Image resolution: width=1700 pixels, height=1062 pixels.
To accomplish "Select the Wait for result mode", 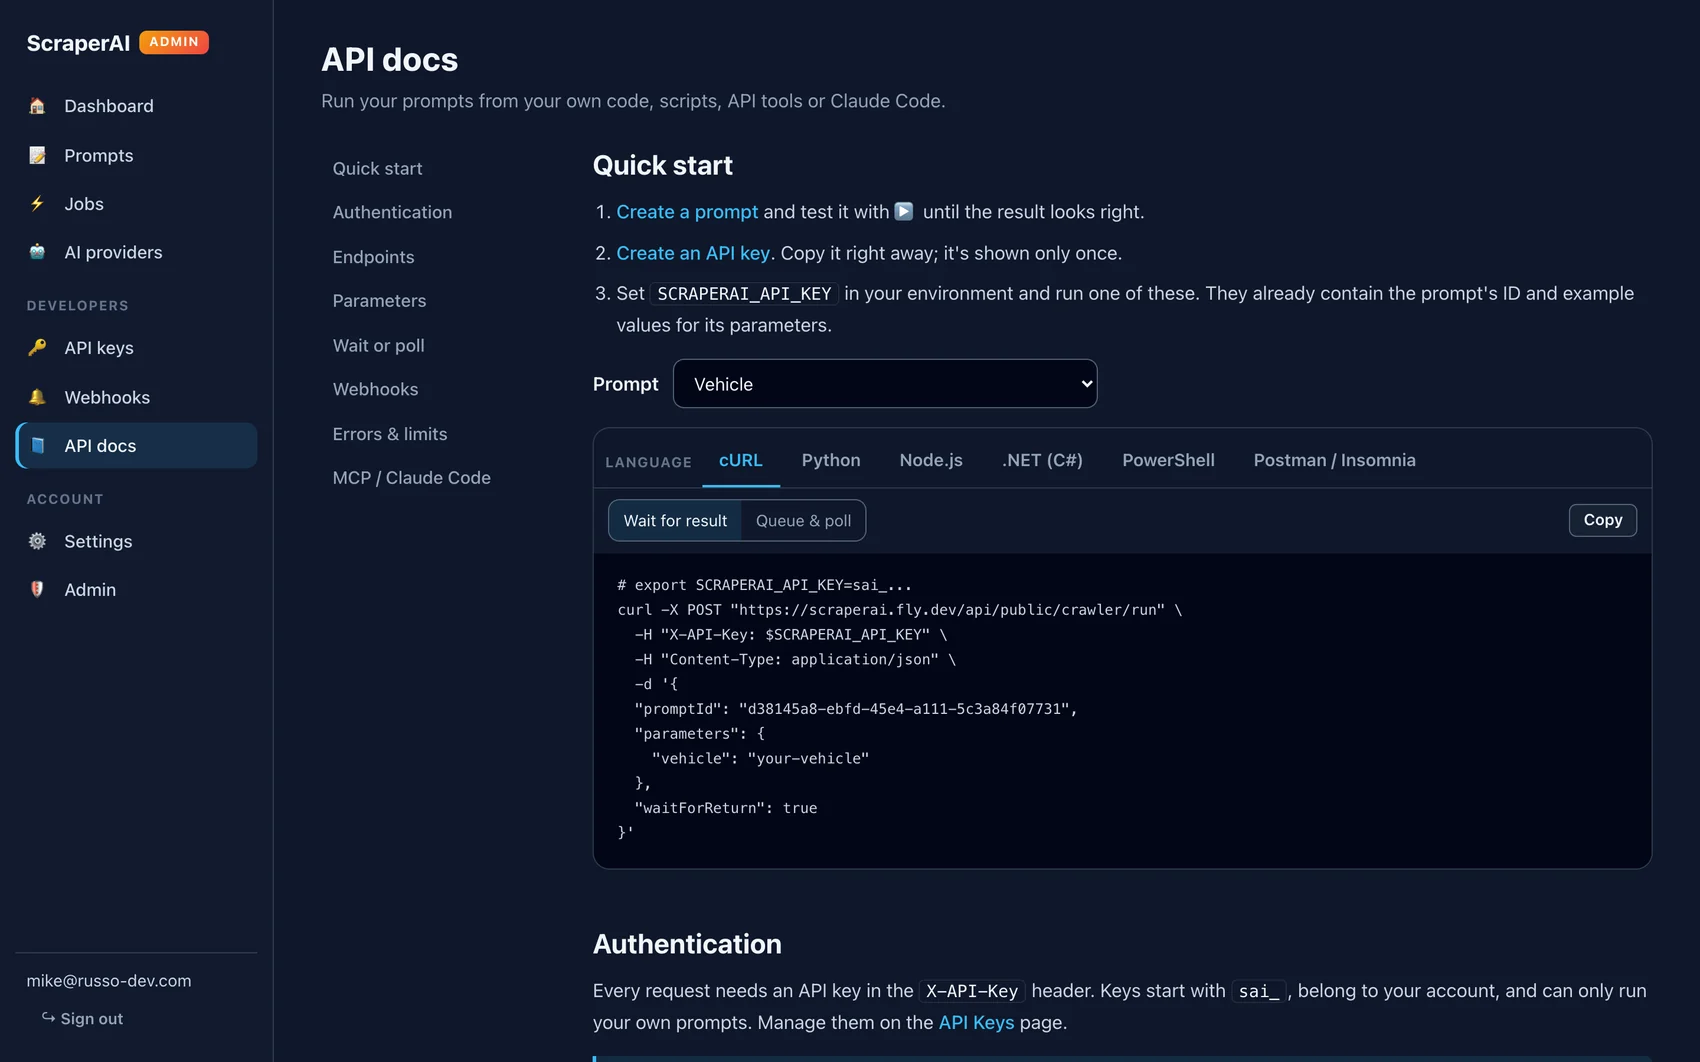I will (675, 520).
